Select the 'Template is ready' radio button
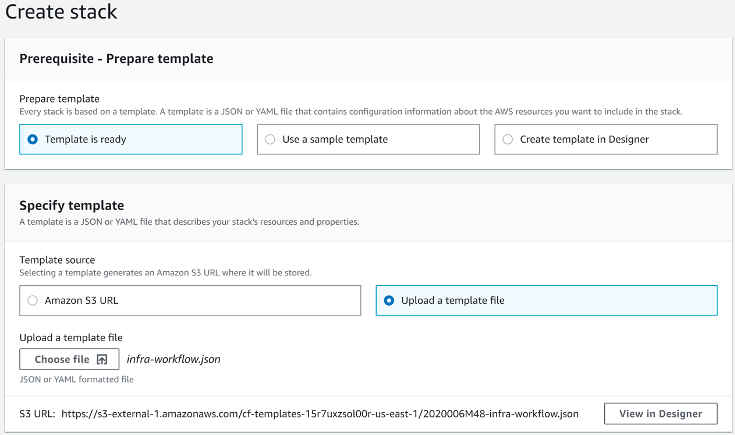Viewport: 735px width, 435px height. 131,139
